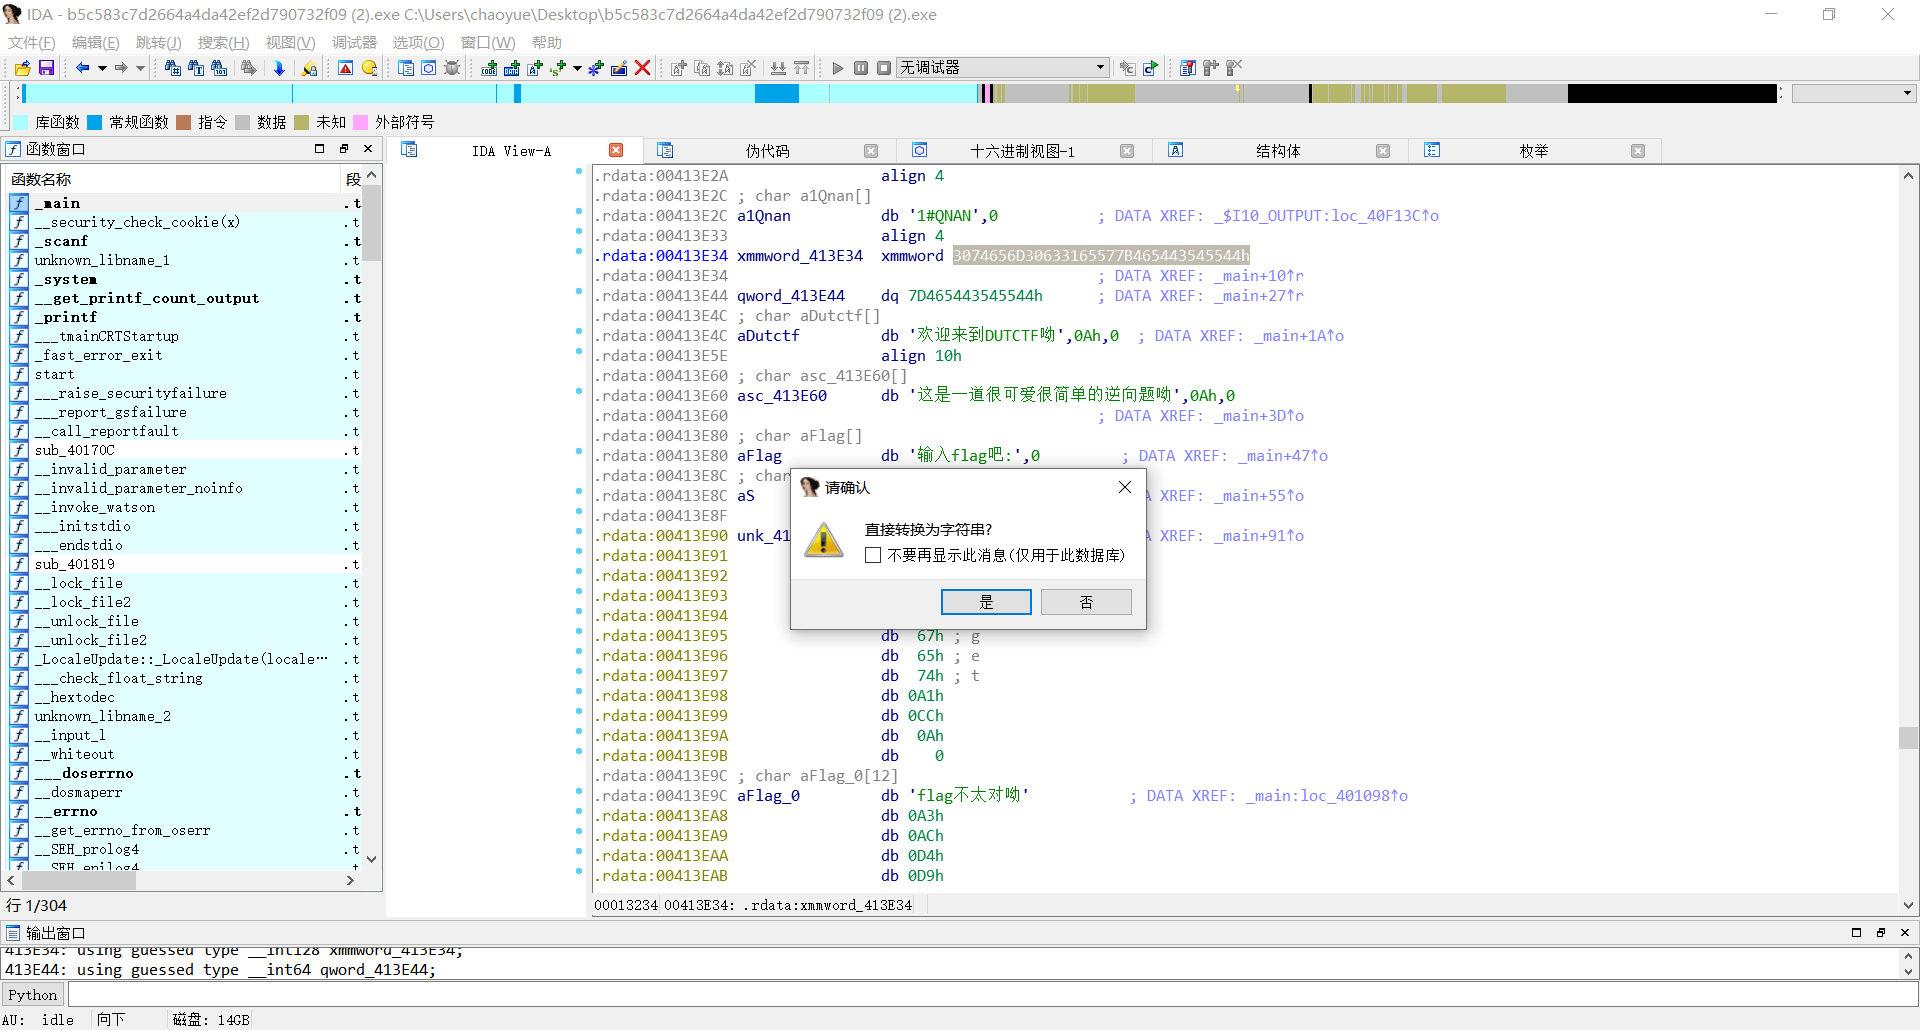Open the 调试器 menu

(x=353, y=42)
